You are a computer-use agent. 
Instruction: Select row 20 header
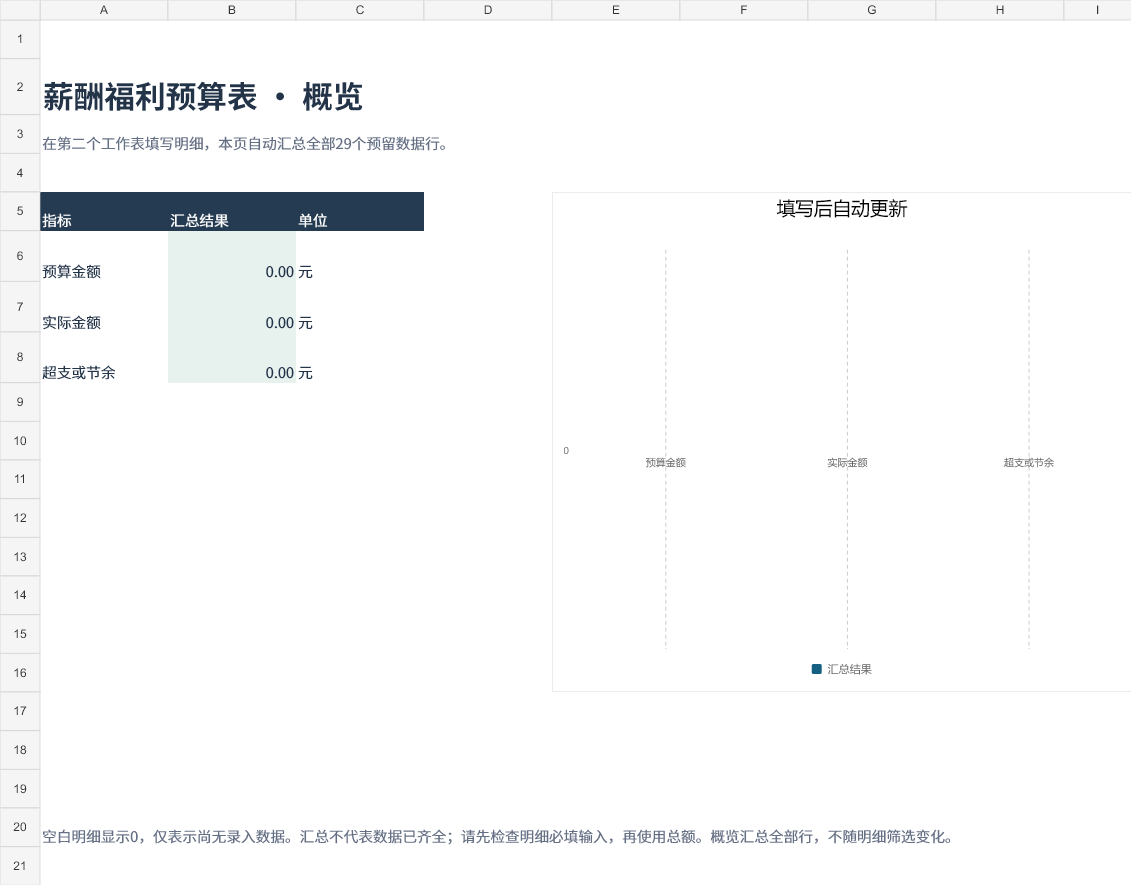tap(20, 827)
